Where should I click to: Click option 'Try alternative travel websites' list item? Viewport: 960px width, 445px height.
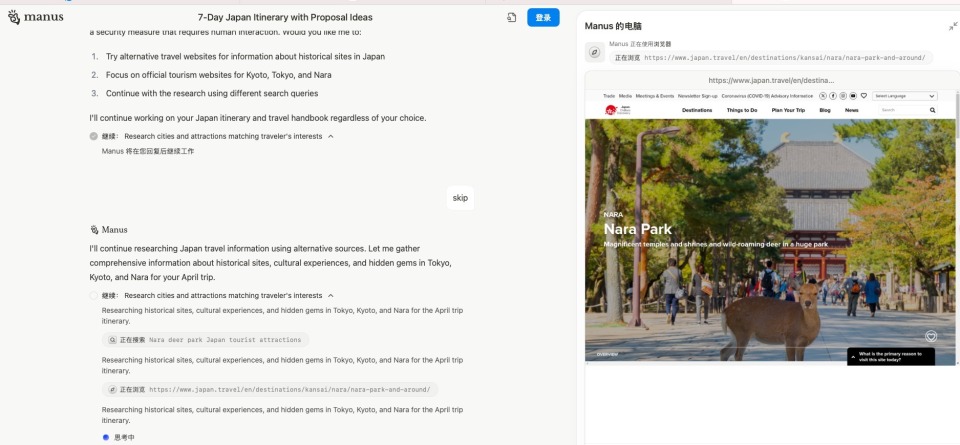[246, 56]
